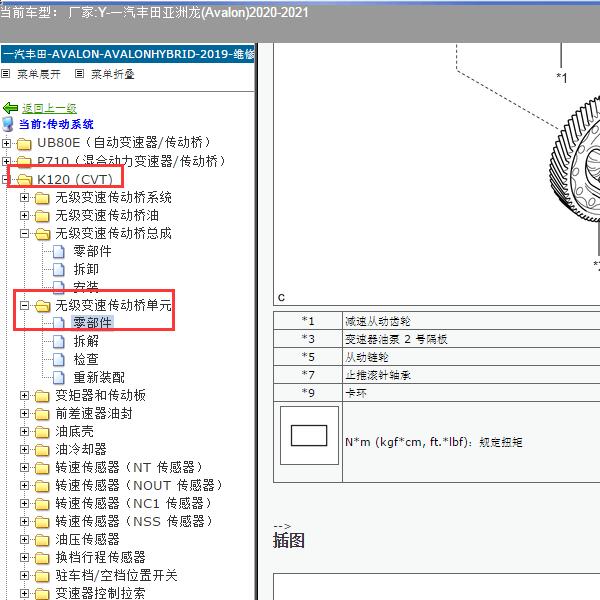Click folder icon of 无级变速传动桥油
The width and height of the screenshot is (600, 600).
[42, 216]
